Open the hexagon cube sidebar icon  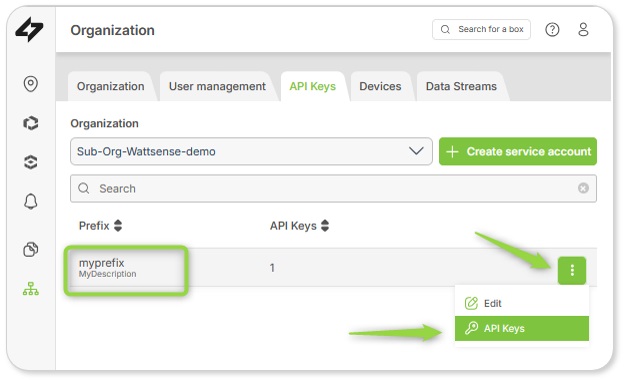coord(31,123)
